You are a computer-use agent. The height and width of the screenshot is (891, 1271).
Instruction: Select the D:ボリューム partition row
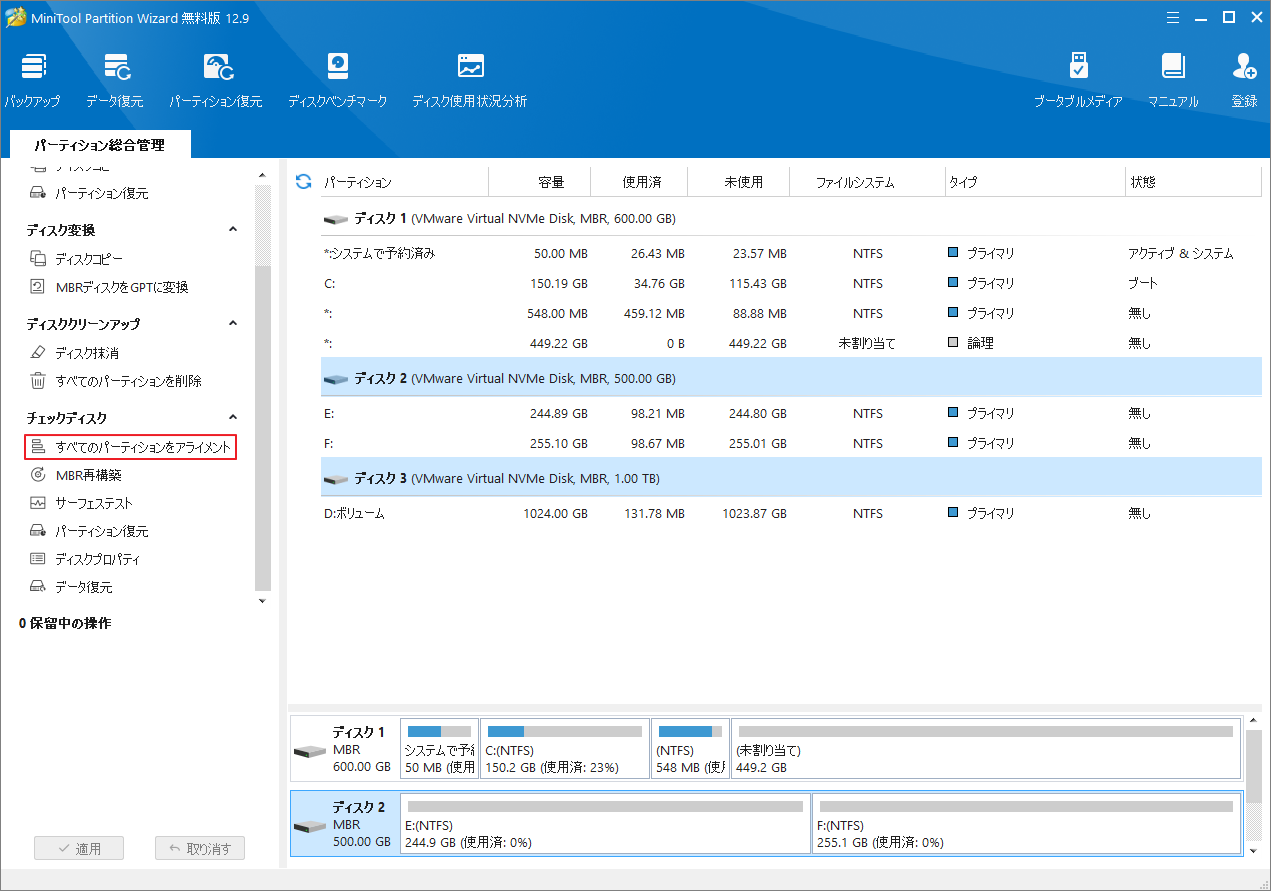tap(790, 514)
